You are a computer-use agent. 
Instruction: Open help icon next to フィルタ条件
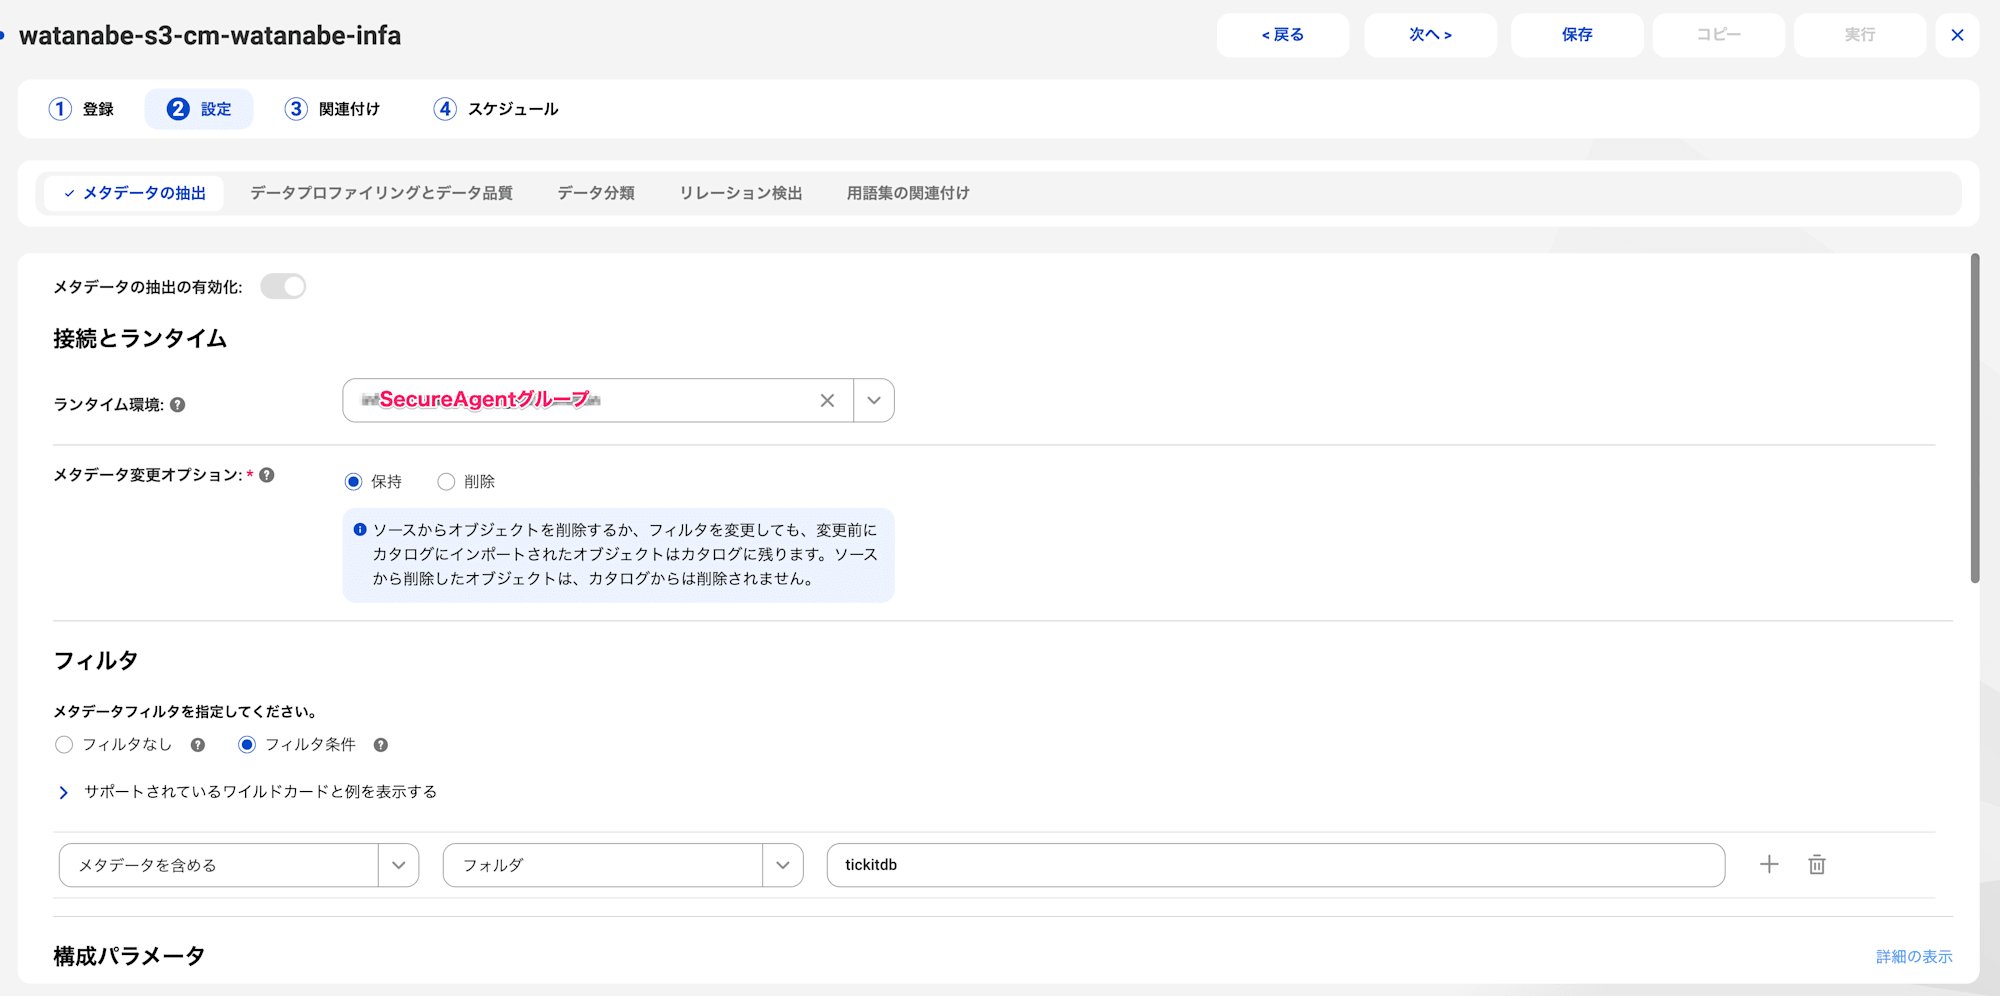pos(381,745)
